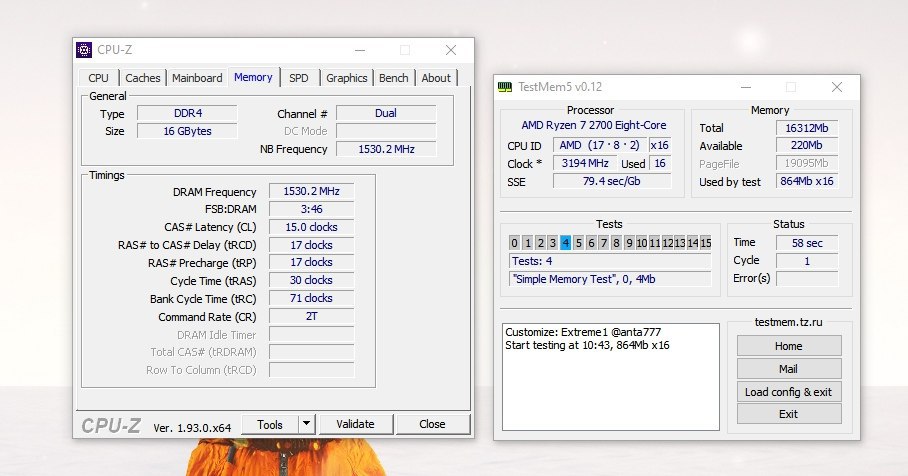Click test number 2 box

pos(540,243)
